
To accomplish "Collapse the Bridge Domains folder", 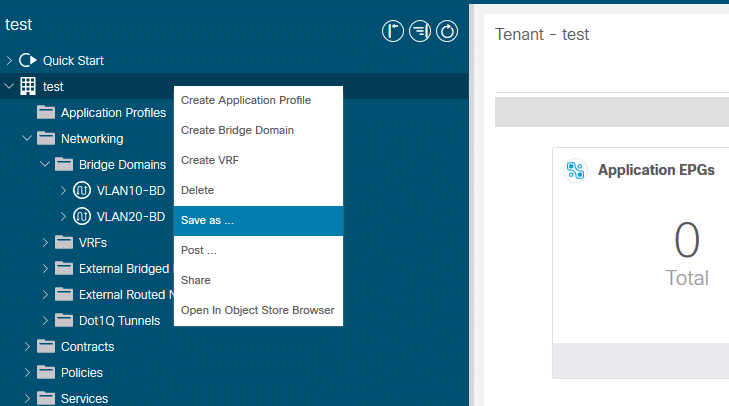I will click(45, 165).
